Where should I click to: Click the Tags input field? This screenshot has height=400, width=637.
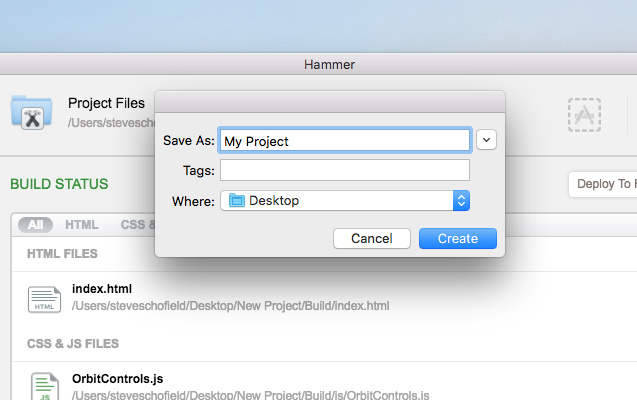pos(345,170)
